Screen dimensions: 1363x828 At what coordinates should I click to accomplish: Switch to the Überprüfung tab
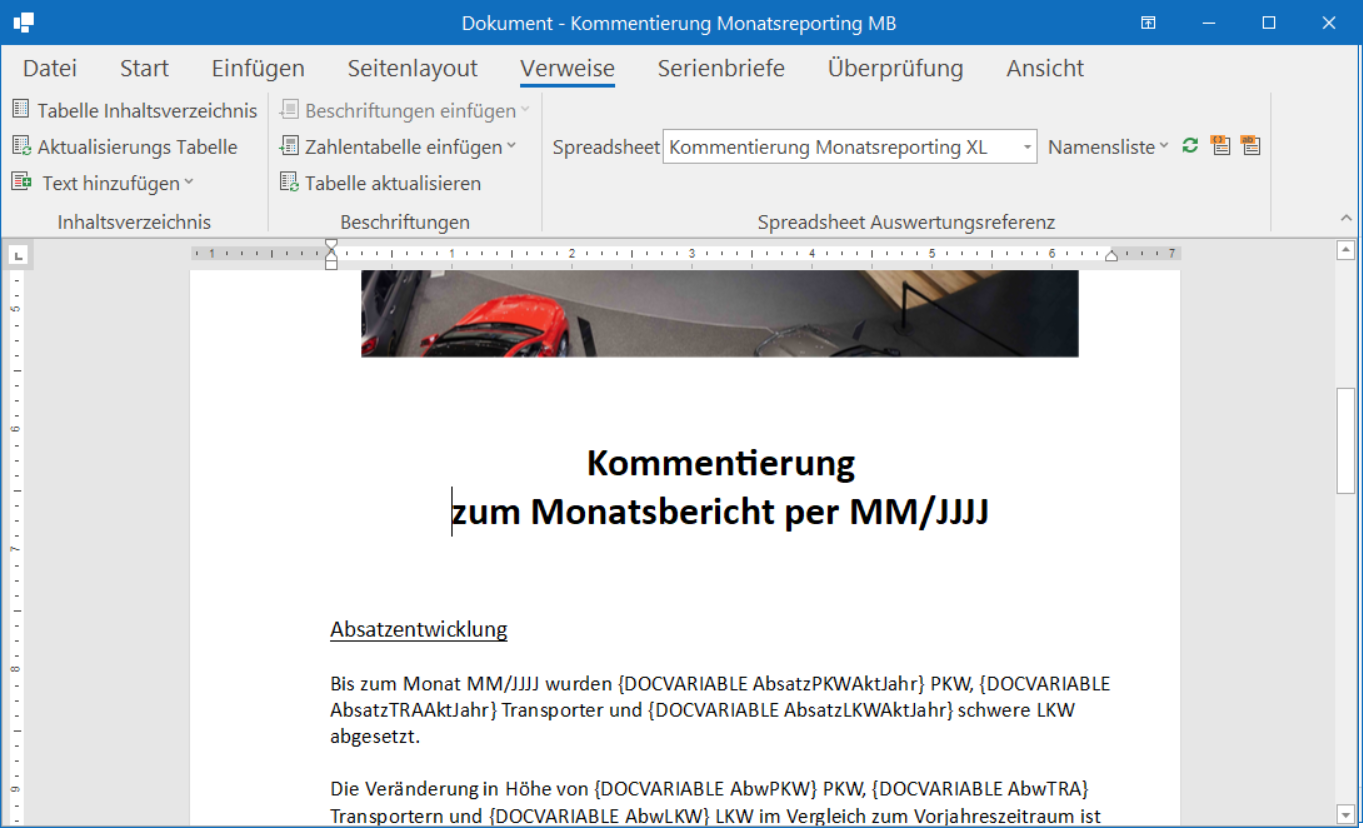(895, 68)
